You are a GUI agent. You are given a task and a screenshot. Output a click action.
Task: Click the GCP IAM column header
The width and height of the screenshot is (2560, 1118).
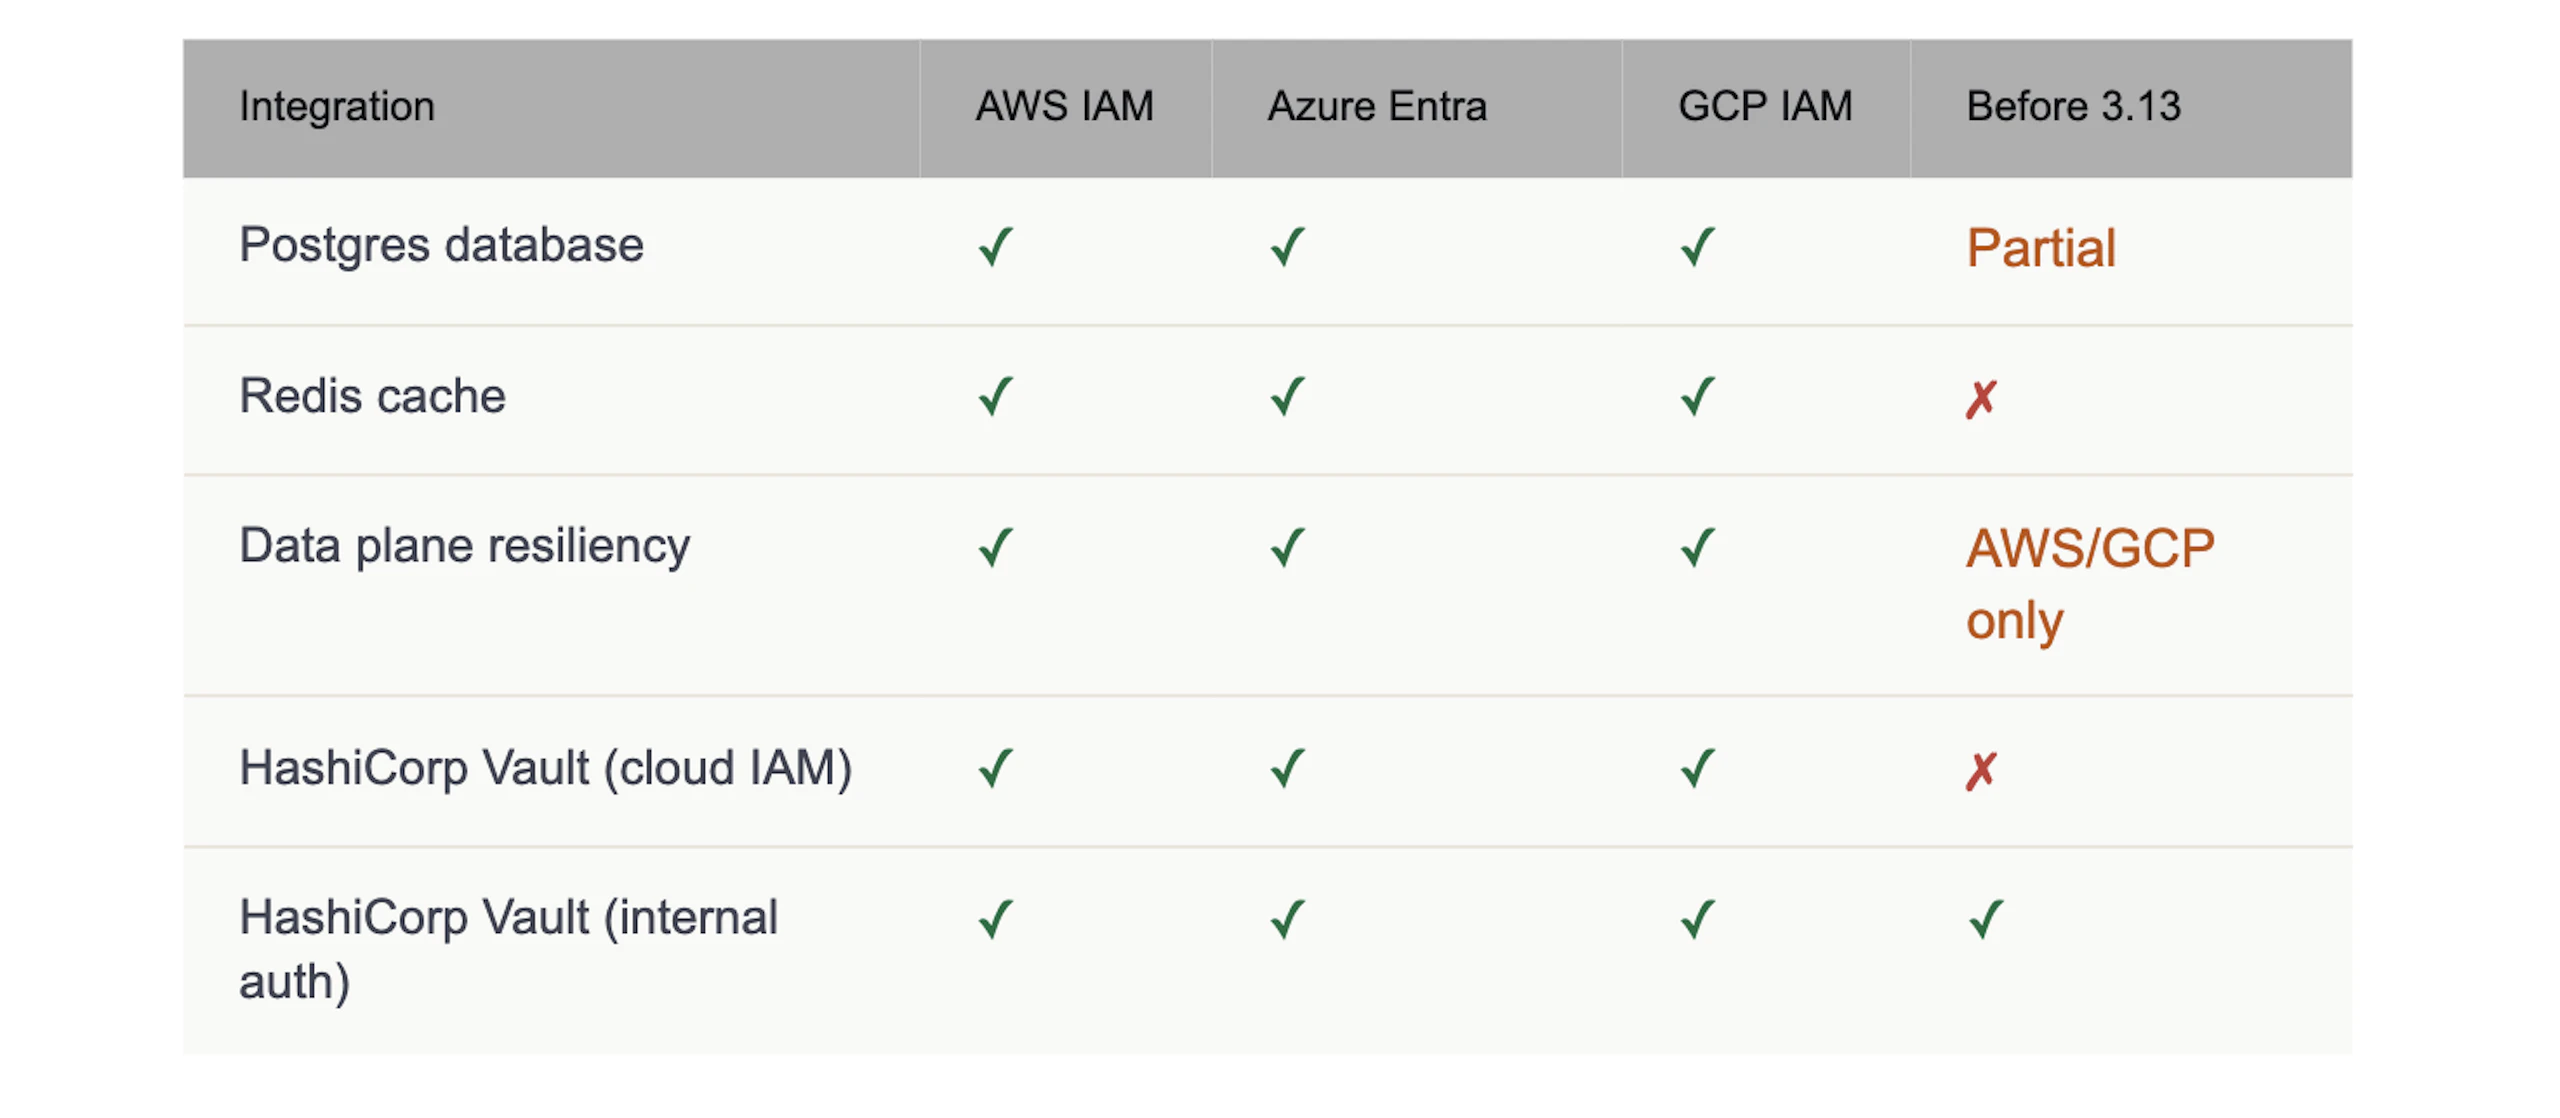tap(1765, 107)
